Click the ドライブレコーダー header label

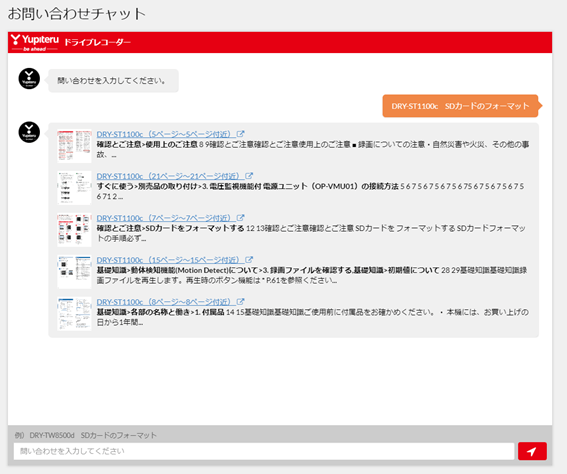click(97, 42)
